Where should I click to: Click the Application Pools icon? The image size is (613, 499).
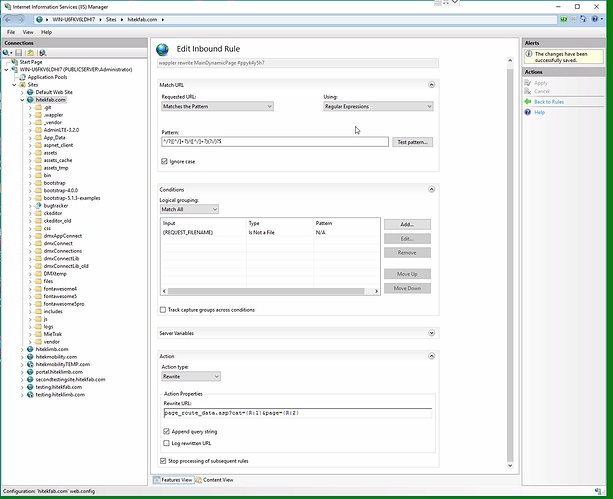click(x=23, y=76)
